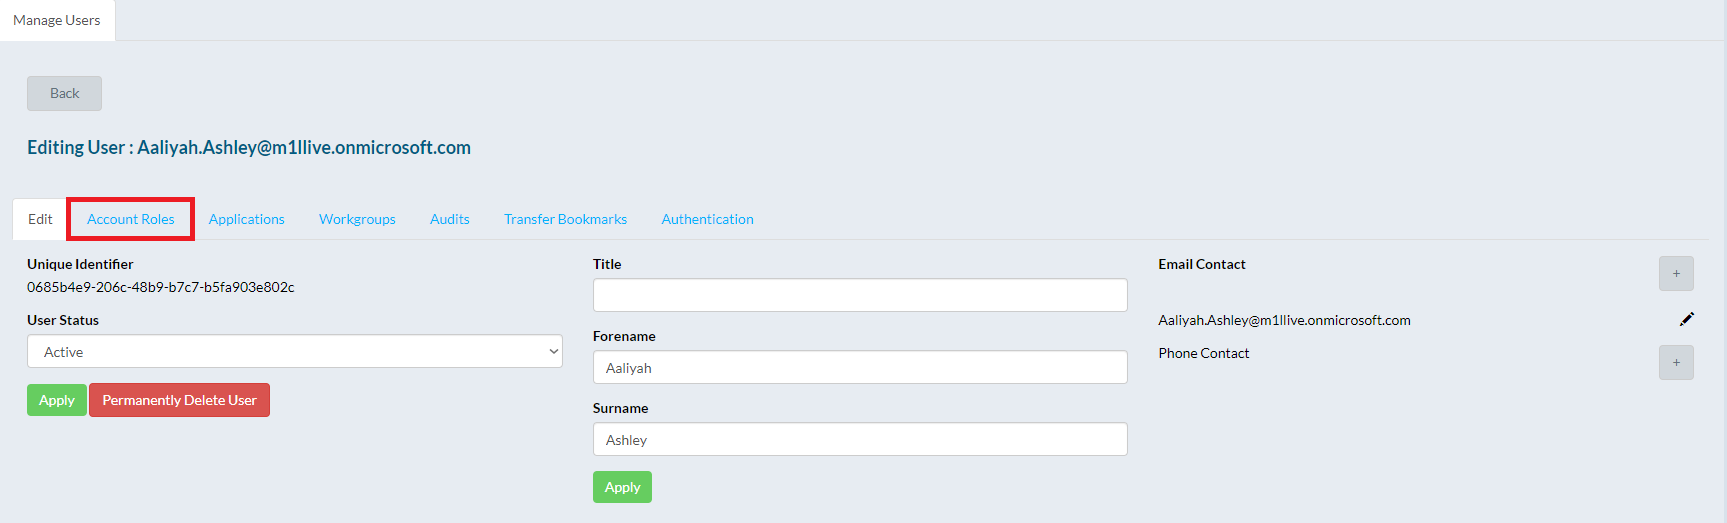
Task: Switch to the Account Roles tab
Action: [x=131, y=219]
